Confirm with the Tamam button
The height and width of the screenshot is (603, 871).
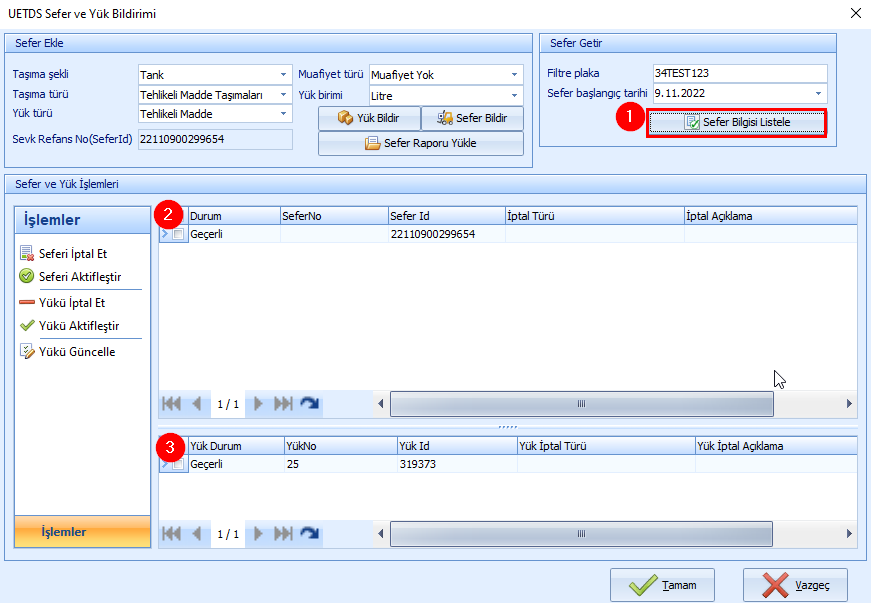click(662, 585)
